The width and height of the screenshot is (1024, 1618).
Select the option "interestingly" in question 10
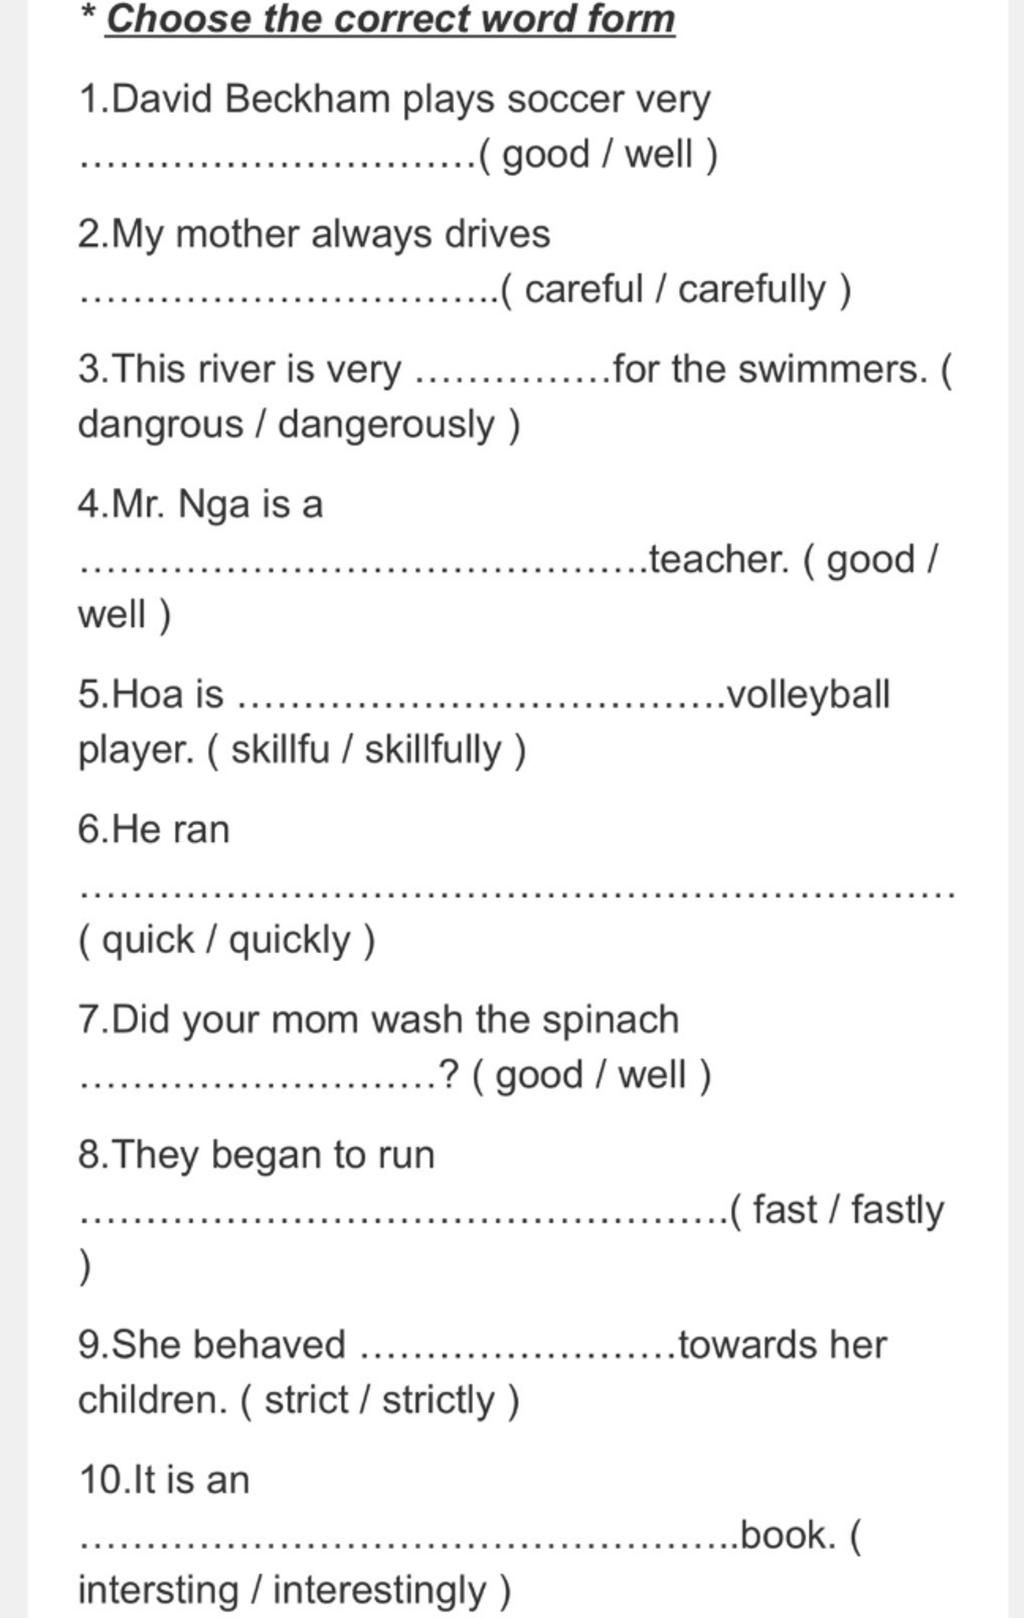tap(379, 1590)
